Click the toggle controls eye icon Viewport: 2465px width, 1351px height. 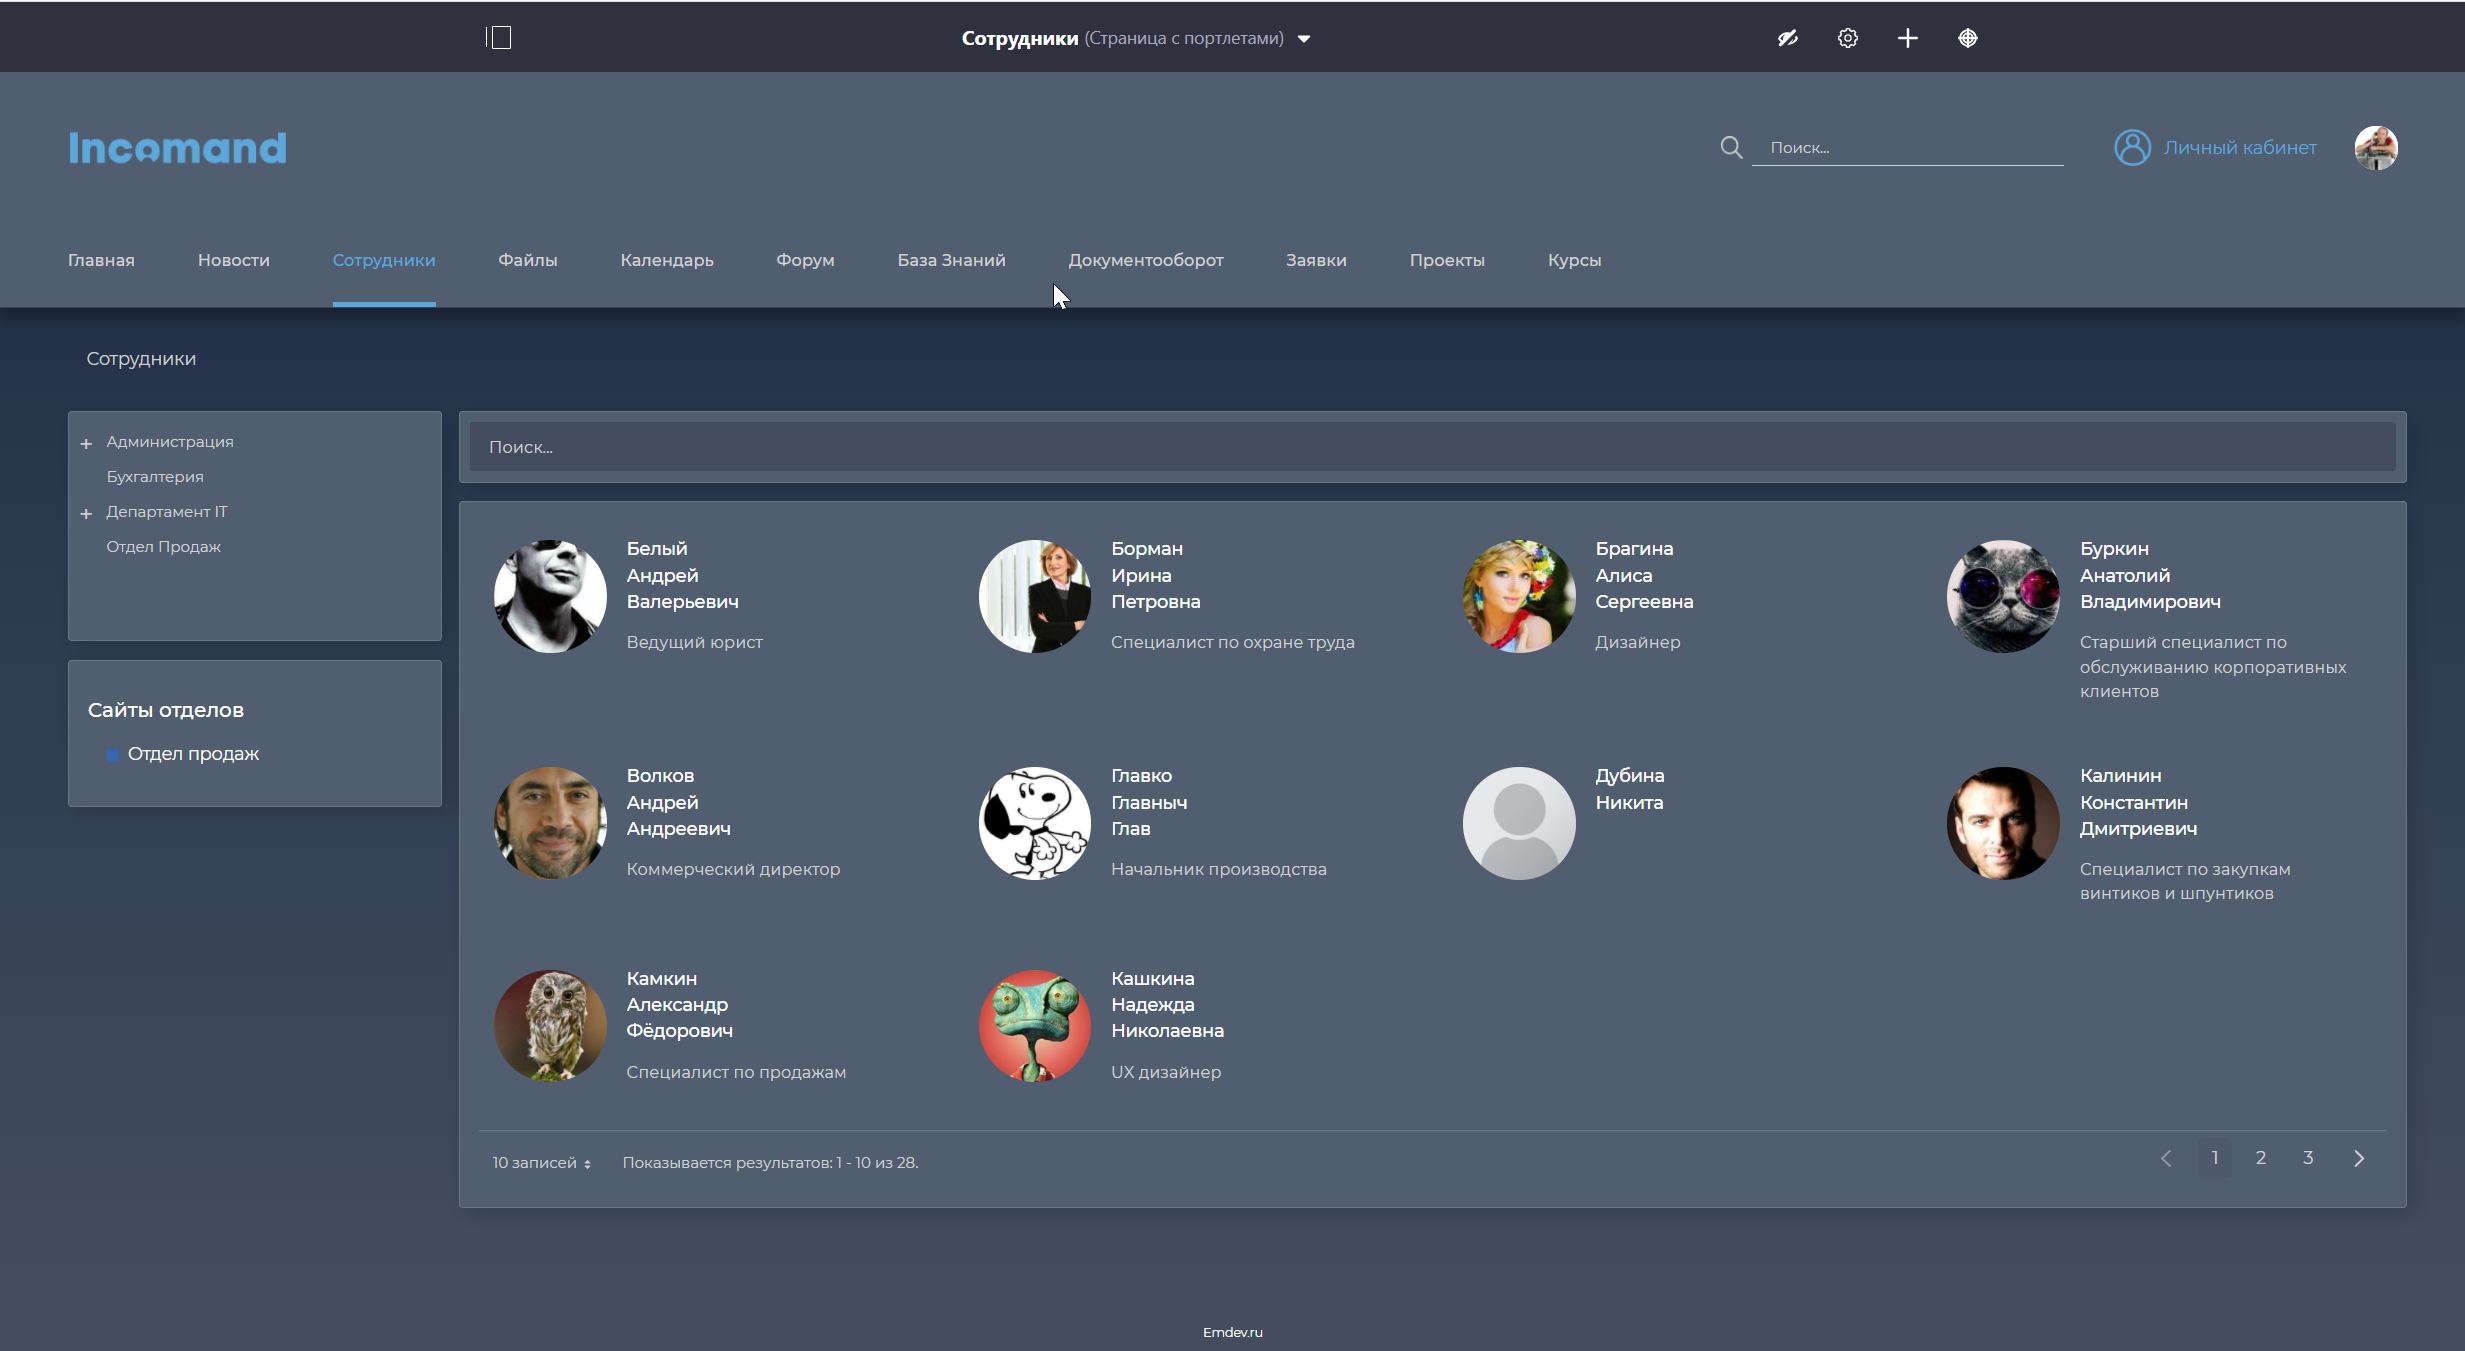[x=1787, y=38]
